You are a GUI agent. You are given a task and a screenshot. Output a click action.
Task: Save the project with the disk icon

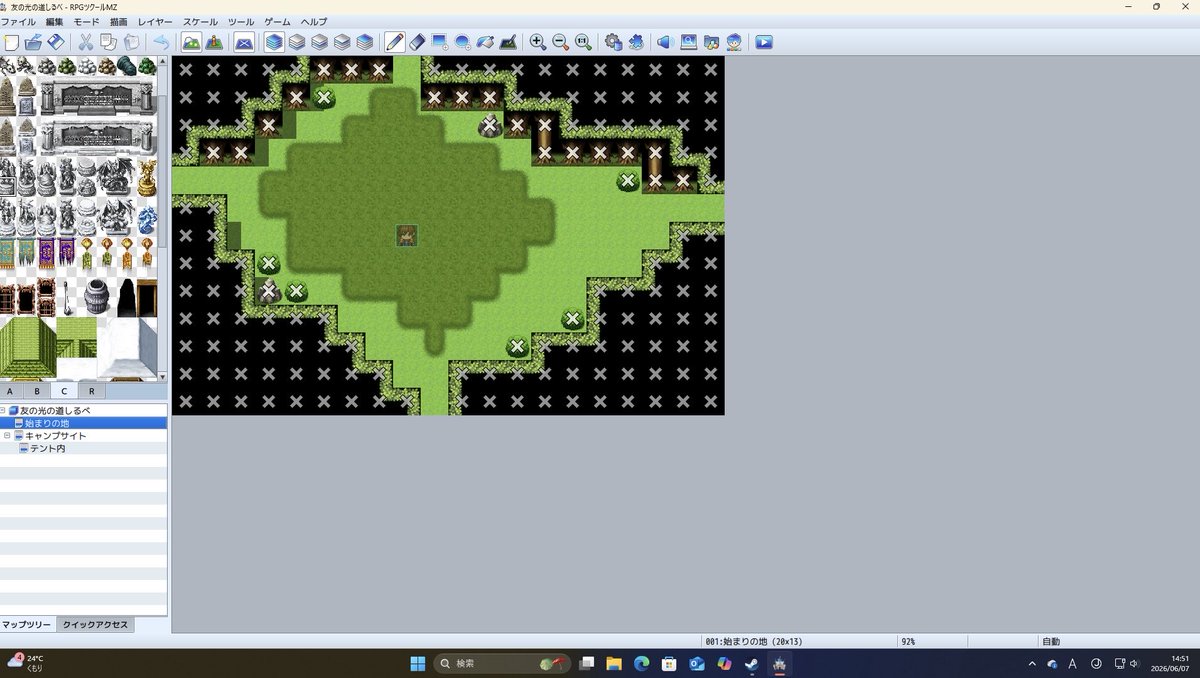tap(56, 42)
